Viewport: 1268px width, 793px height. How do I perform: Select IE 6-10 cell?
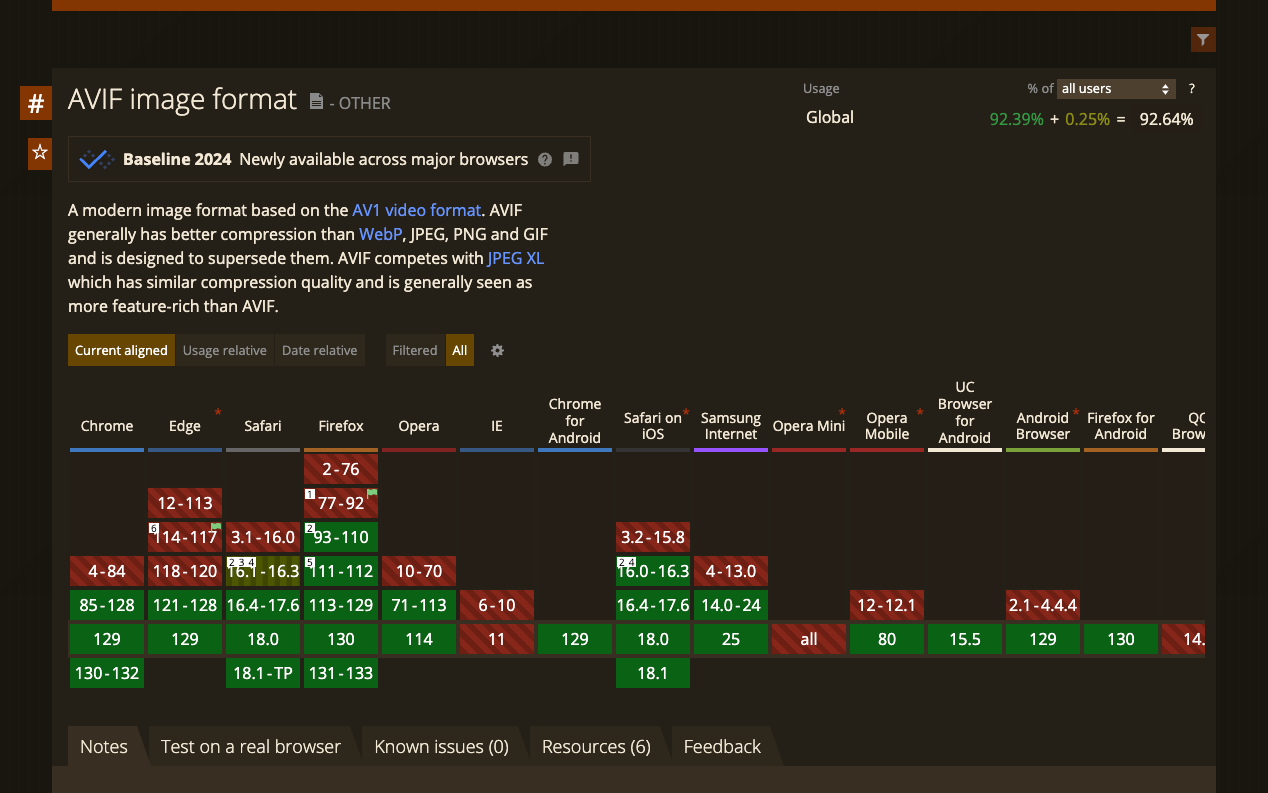(497, 605)
